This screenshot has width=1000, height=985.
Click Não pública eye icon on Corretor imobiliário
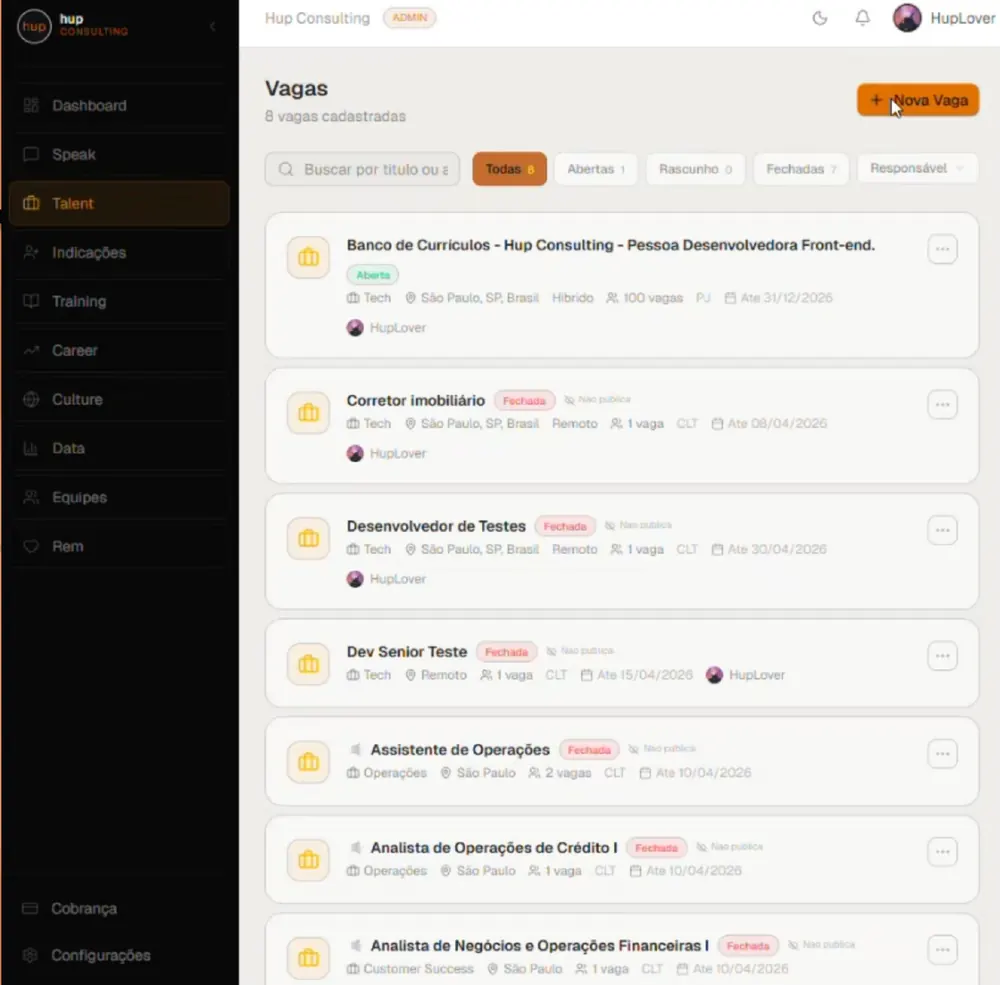click(570, 400)
